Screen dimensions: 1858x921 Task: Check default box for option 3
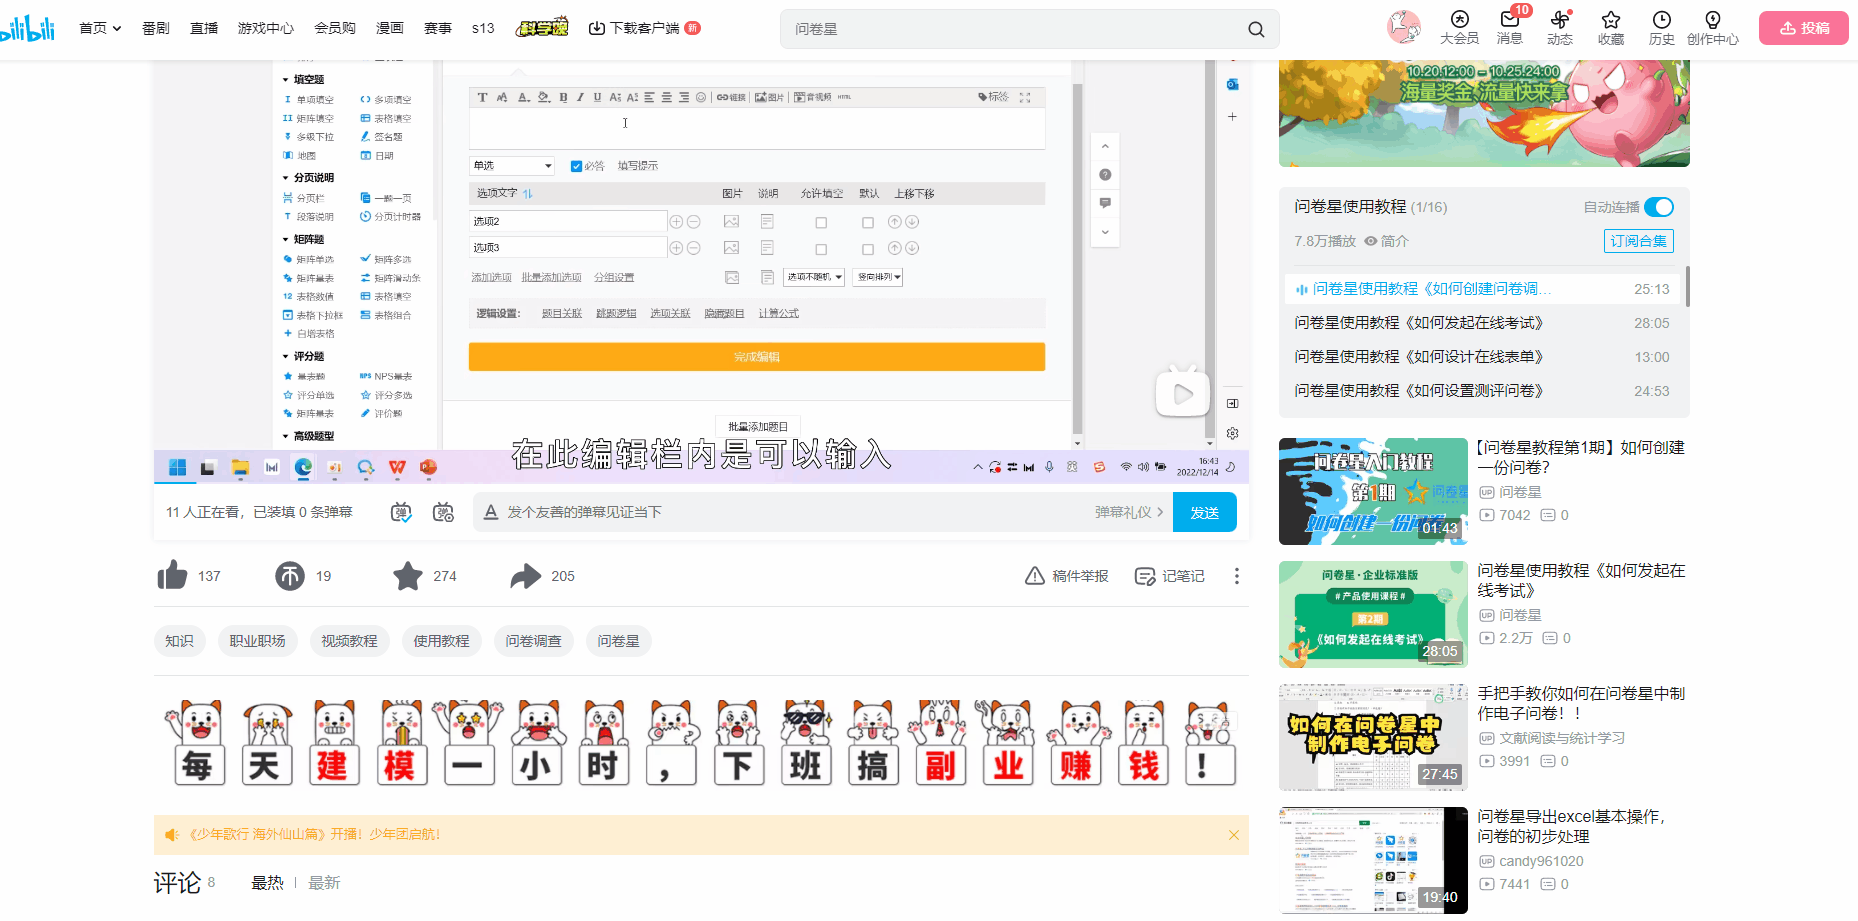[868, 249]
